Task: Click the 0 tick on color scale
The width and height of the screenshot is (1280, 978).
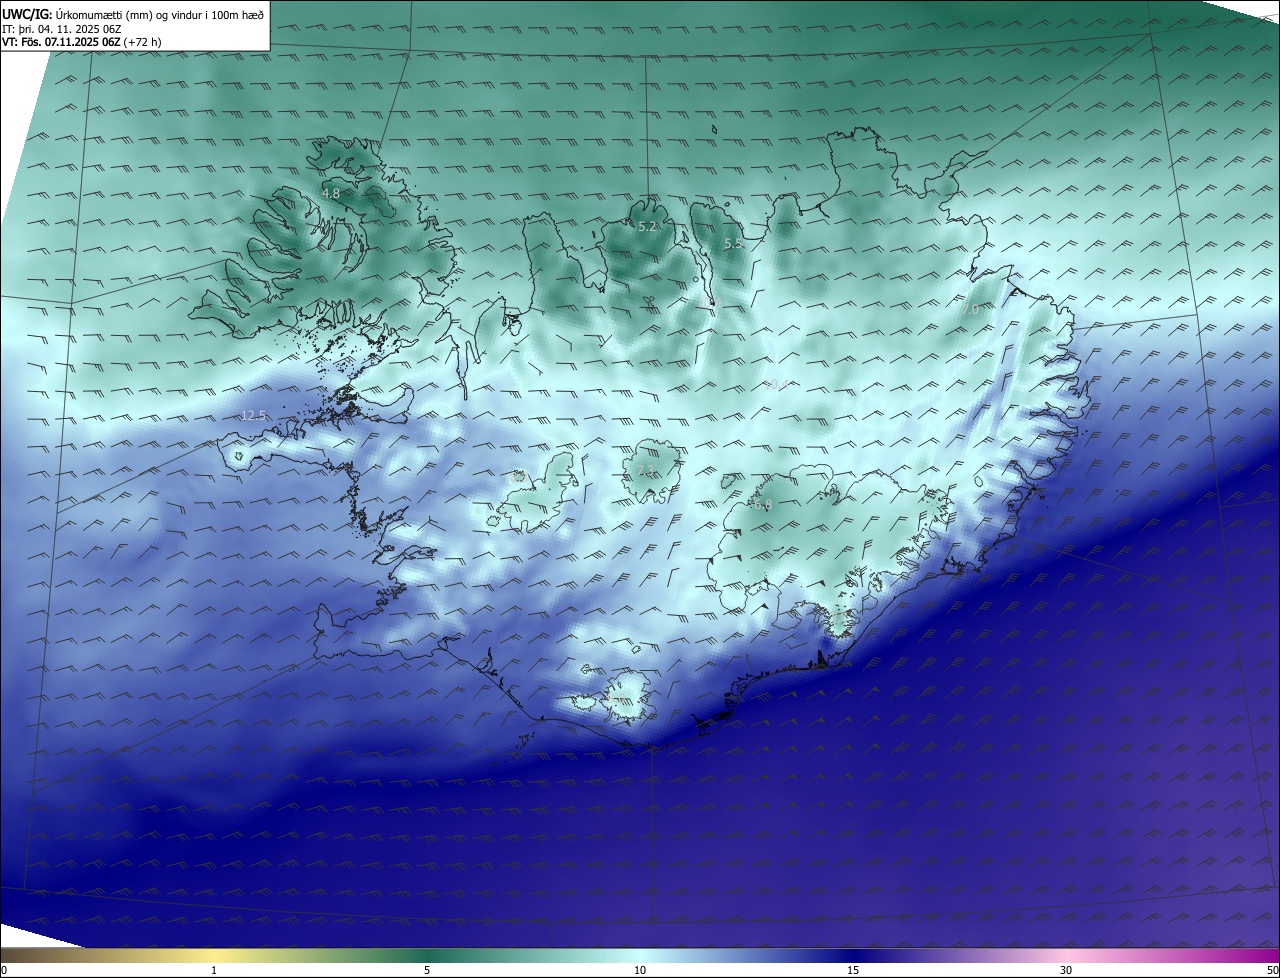Action: coord(4,970)
